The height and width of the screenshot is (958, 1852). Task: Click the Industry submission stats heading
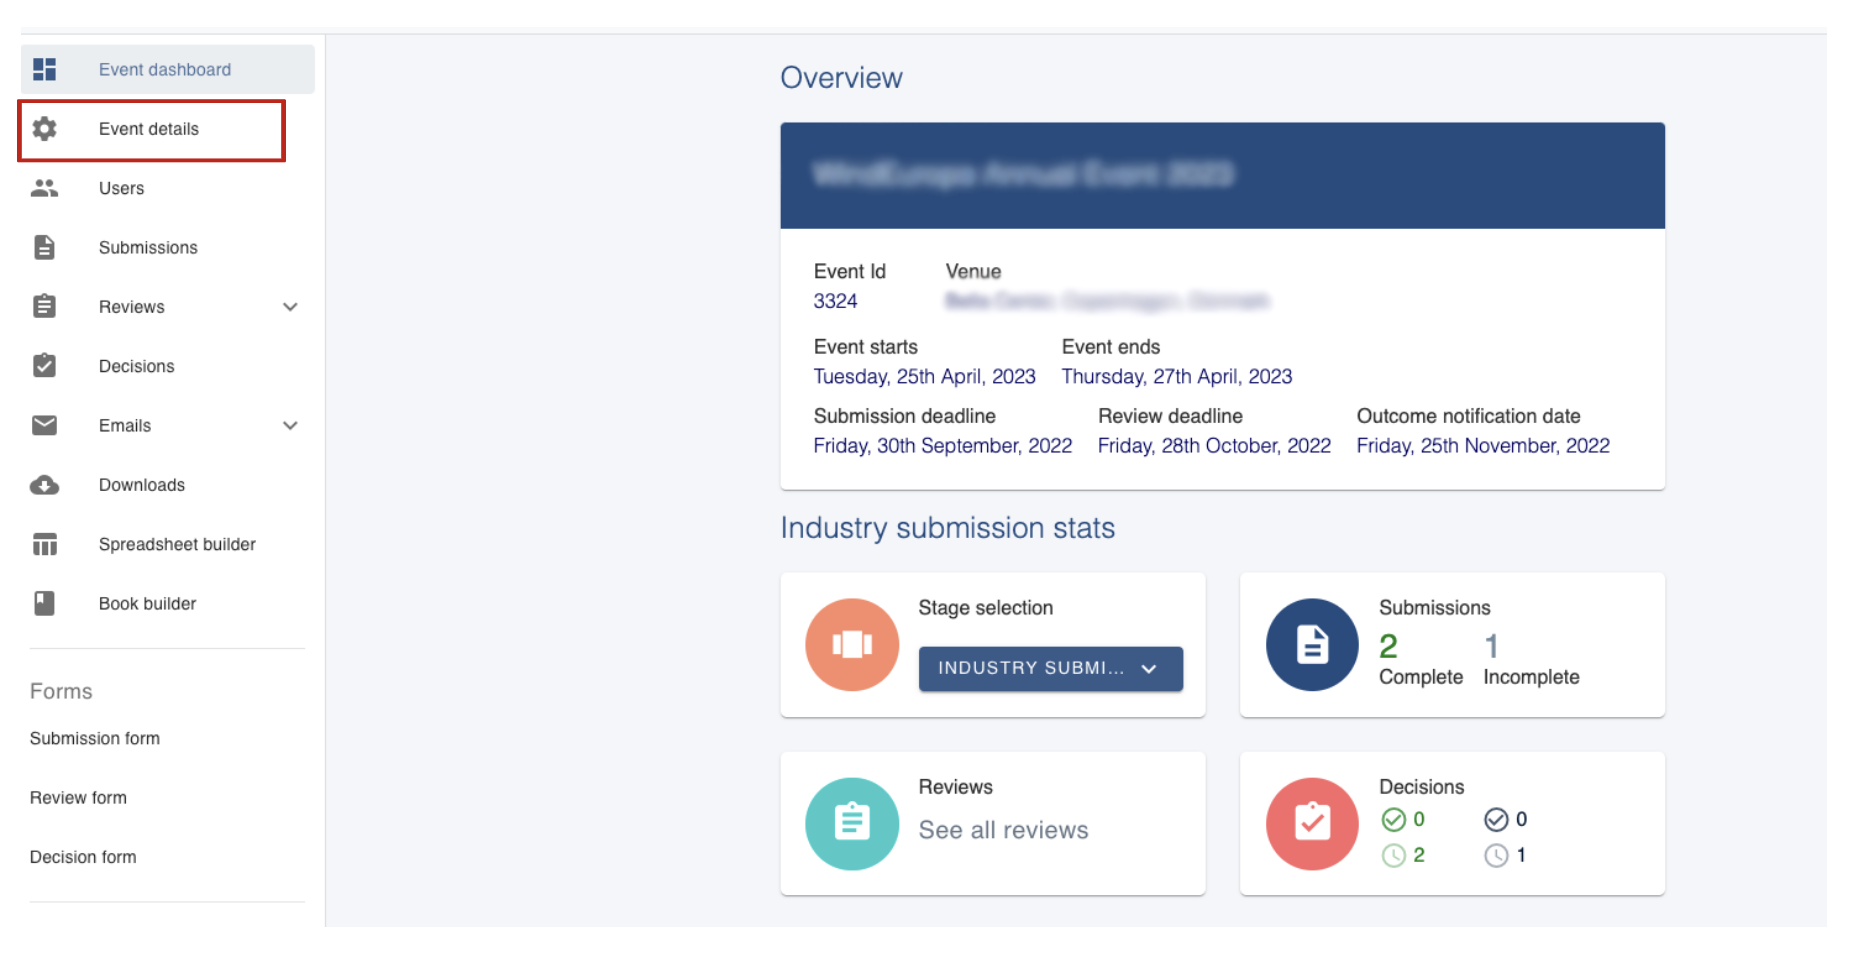[x=947, y=528]
